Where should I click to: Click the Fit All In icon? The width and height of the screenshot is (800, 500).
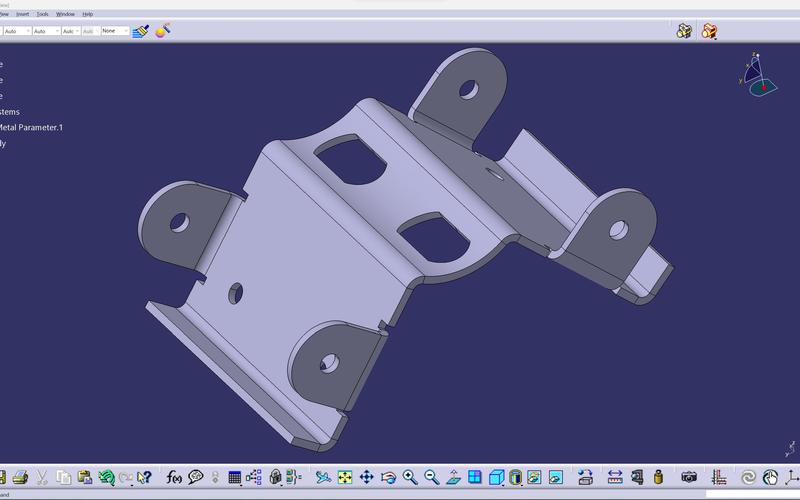tap(345, 478)
